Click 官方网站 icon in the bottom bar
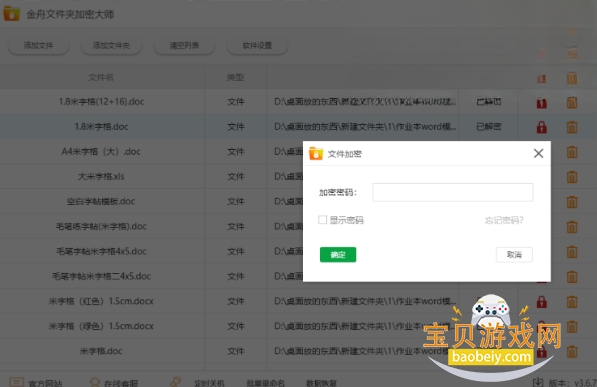 click(16, 382)
